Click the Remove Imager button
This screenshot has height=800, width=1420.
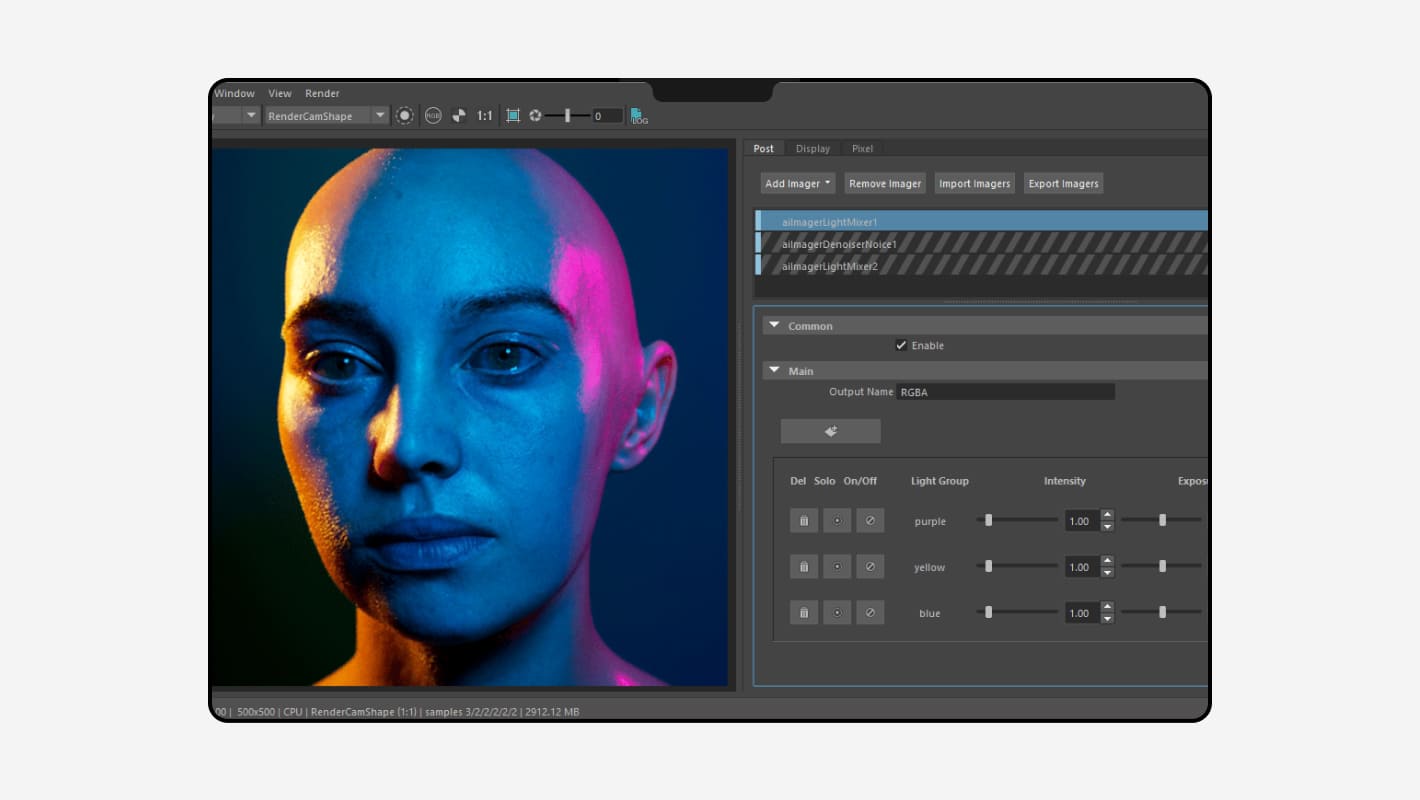tap(885, 184)
